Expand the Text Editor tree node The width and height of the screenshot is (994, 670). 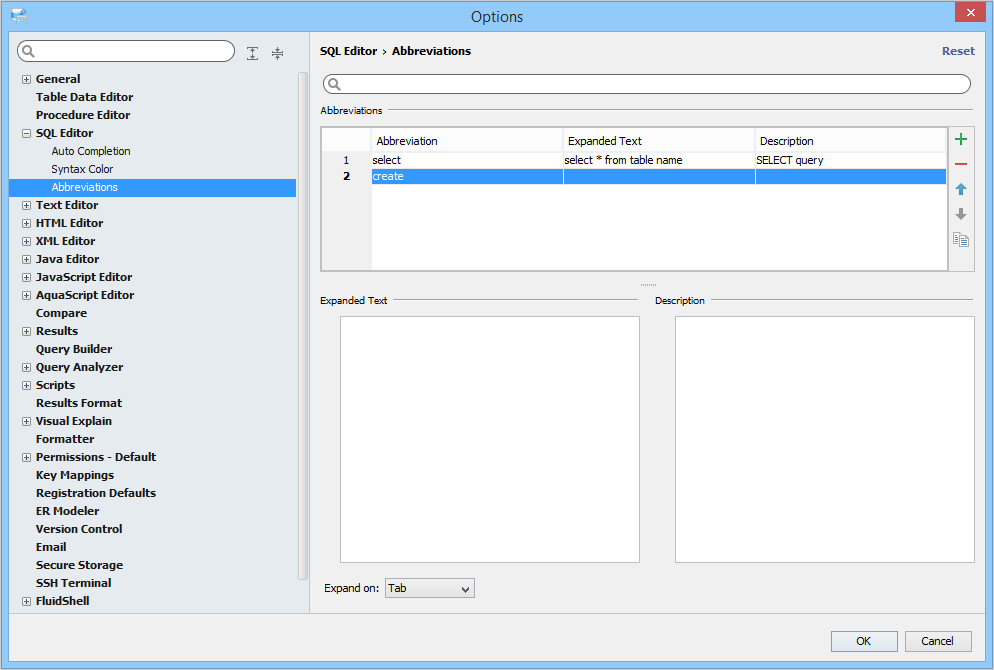coord(26,205)
